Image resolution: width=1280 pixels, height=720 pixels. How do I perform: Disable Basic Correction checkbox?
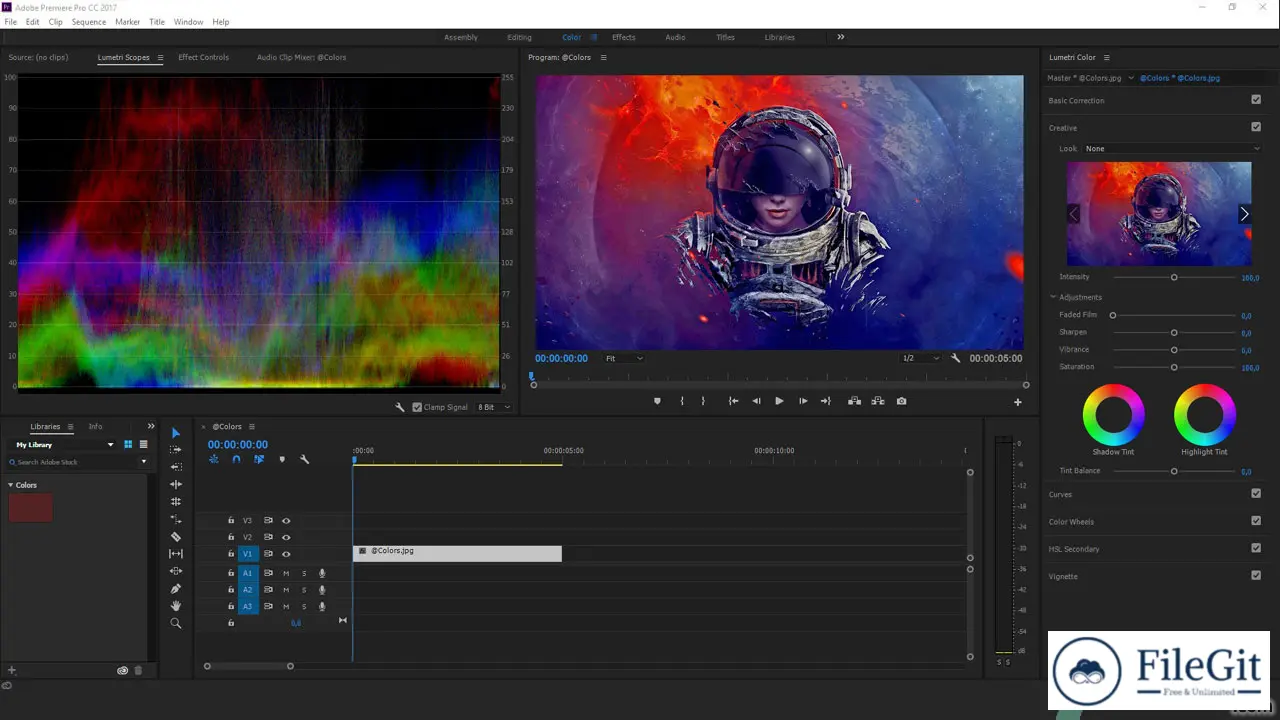[x=1256, y=100]
